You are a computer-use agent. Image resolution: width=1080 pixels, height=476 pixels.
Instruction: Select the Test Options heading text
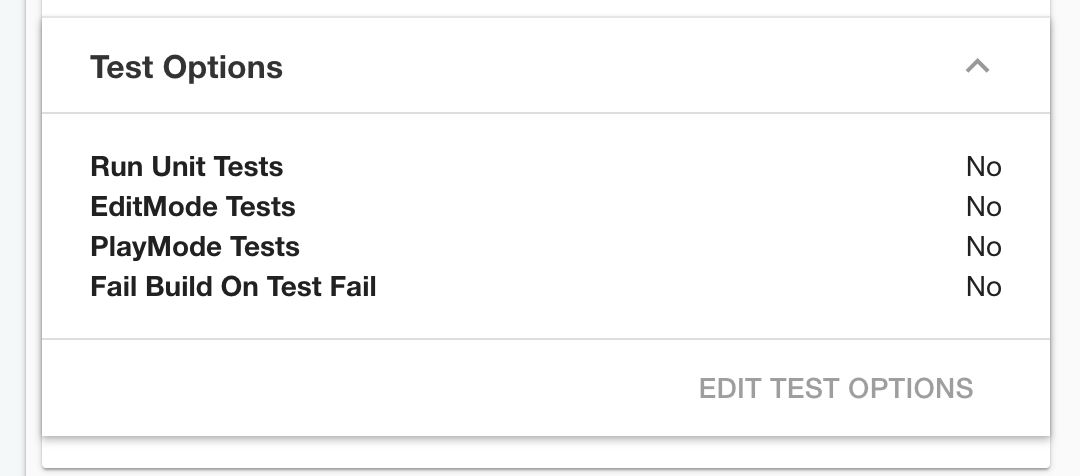tap(187, 67)
